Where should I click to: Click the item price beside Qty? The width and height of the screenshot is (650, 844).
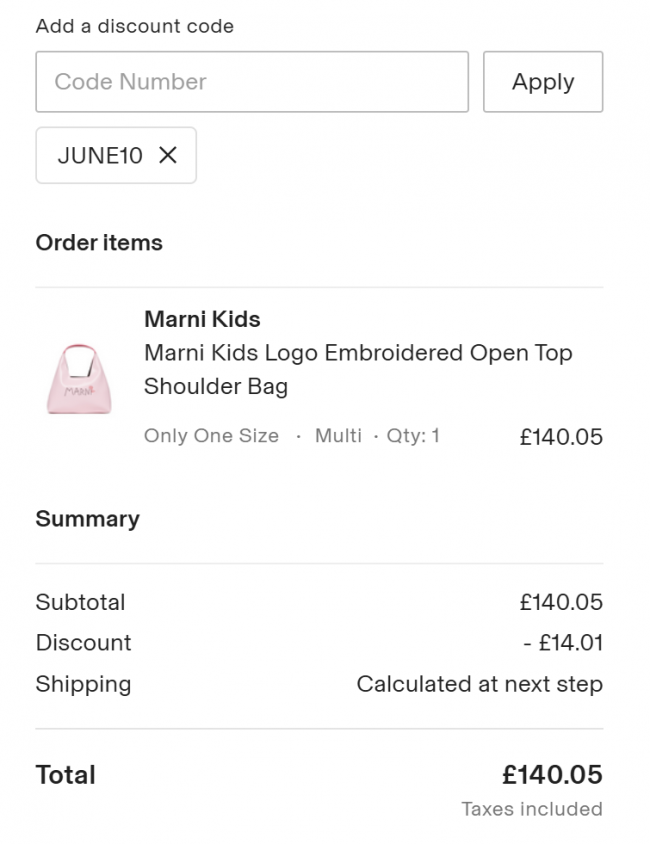coord(561,437)
